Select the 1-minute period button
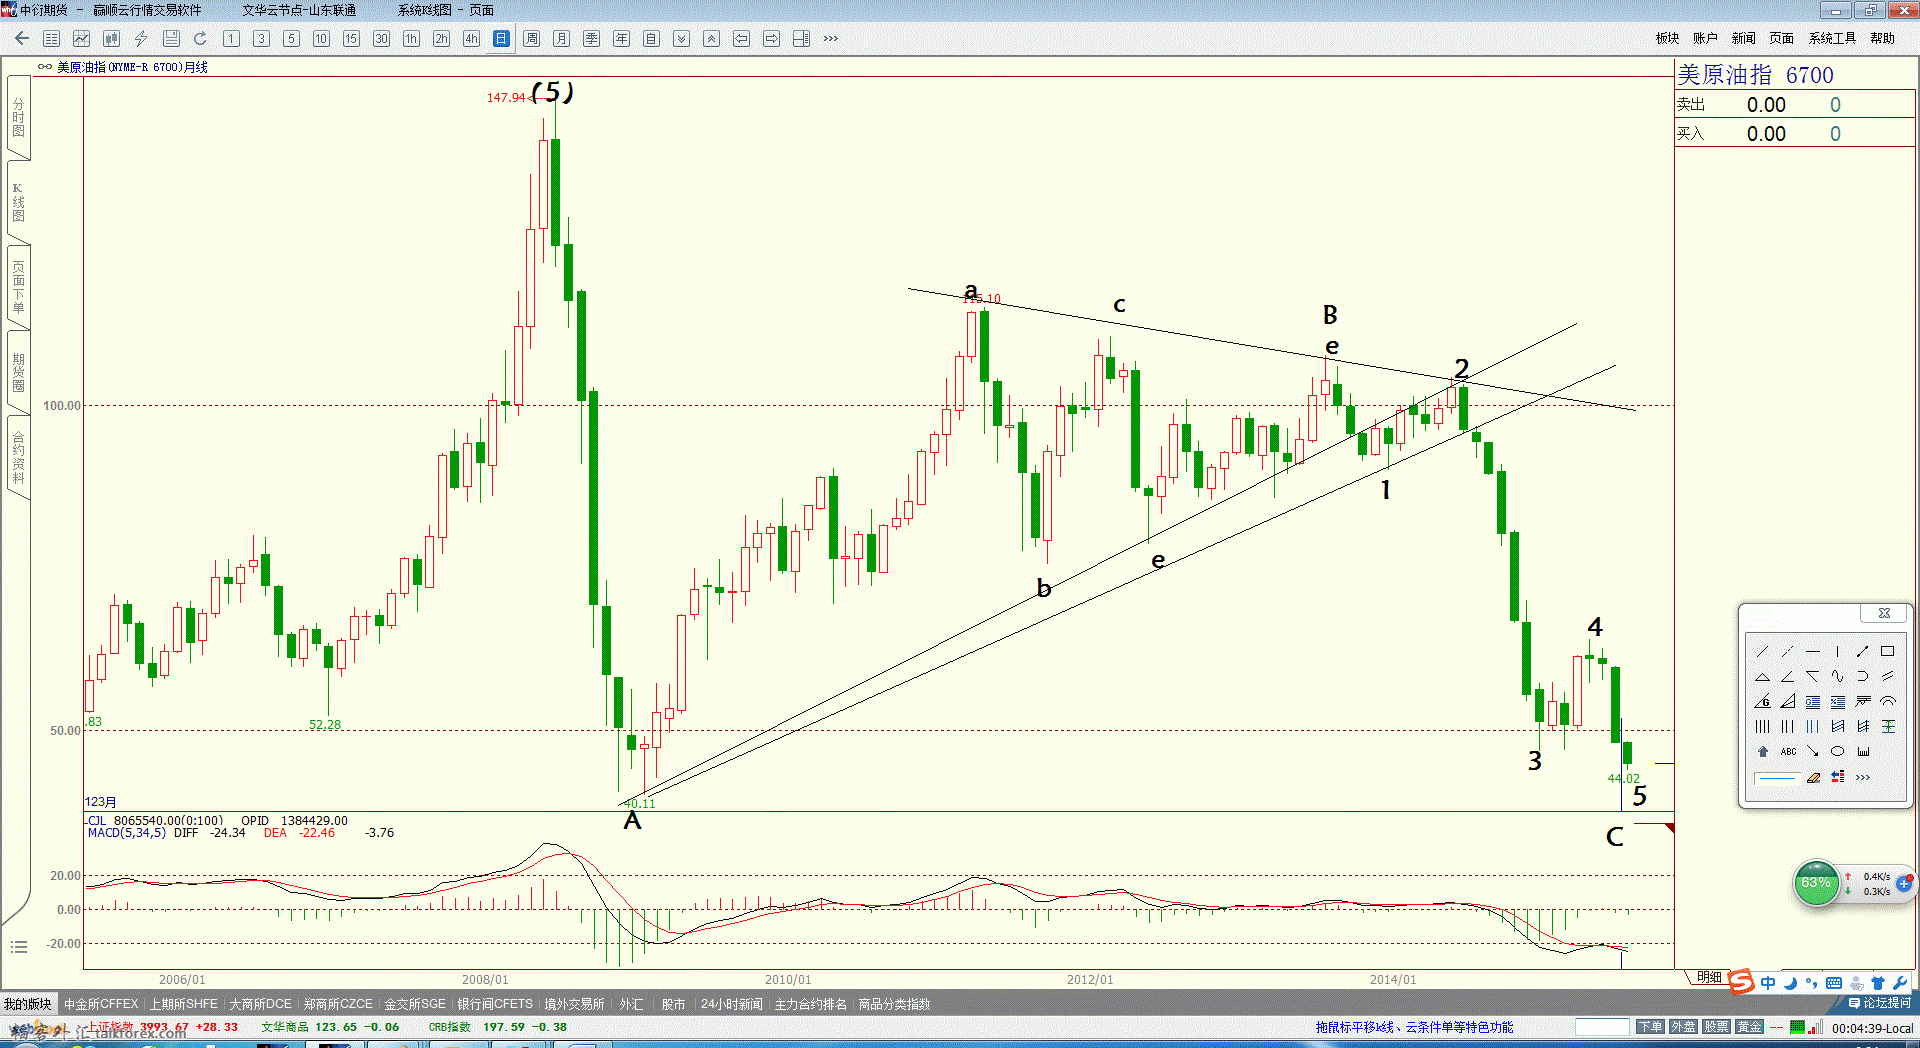 (x=231, y=38)
